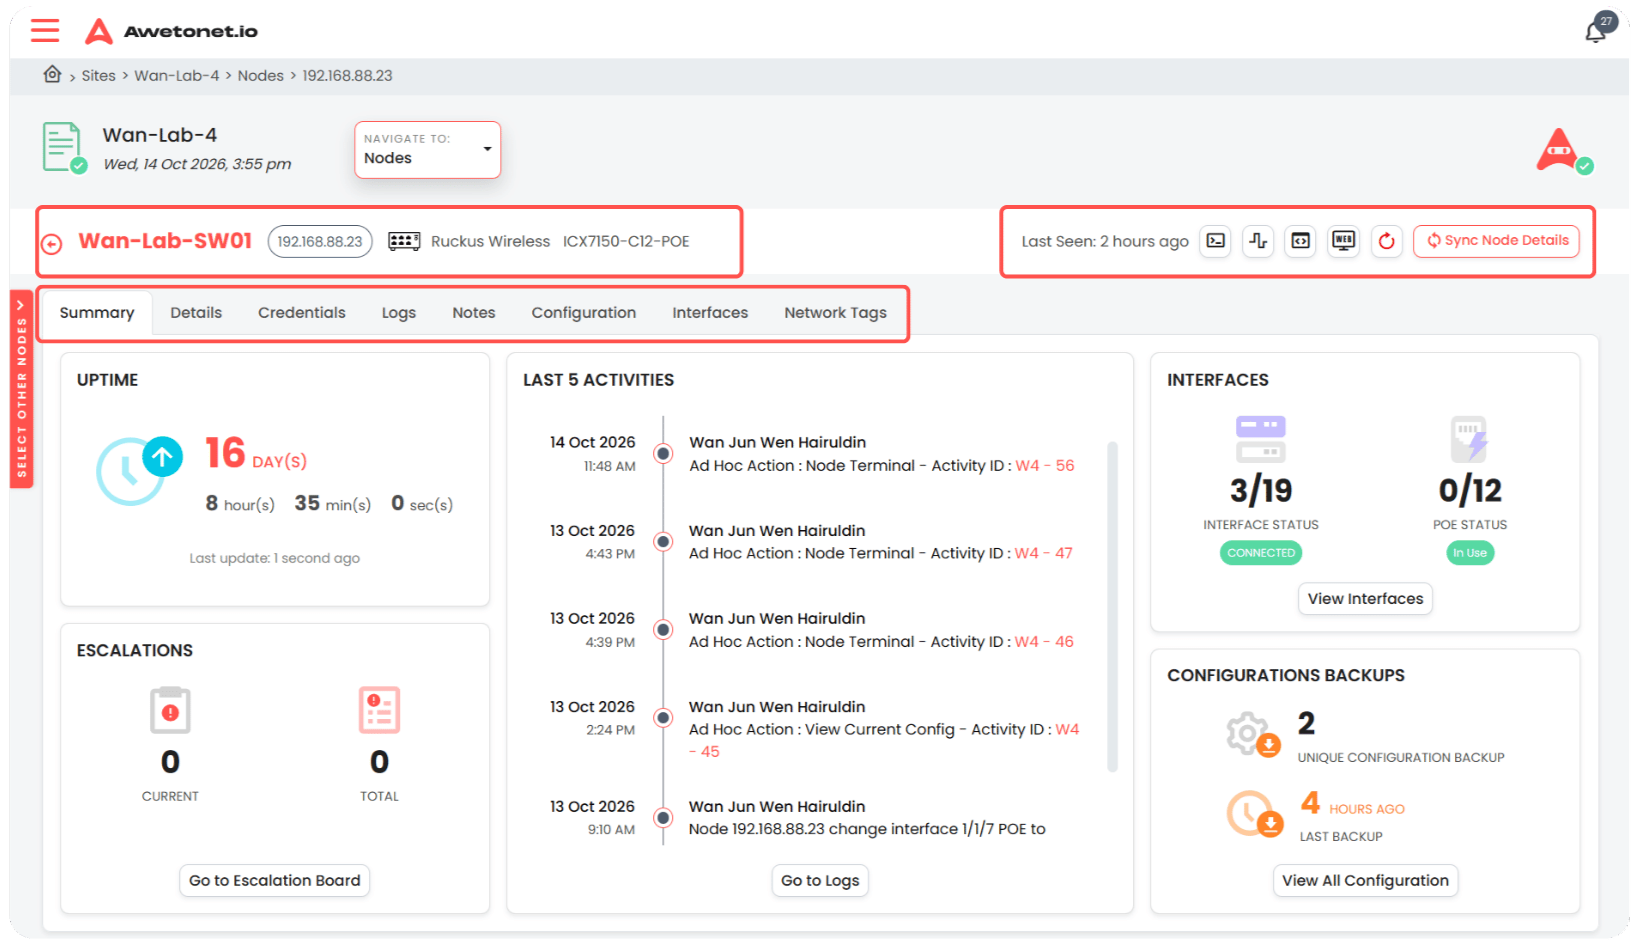
Task: Click the uptime clock icon
Action: [x=139, y=470]
